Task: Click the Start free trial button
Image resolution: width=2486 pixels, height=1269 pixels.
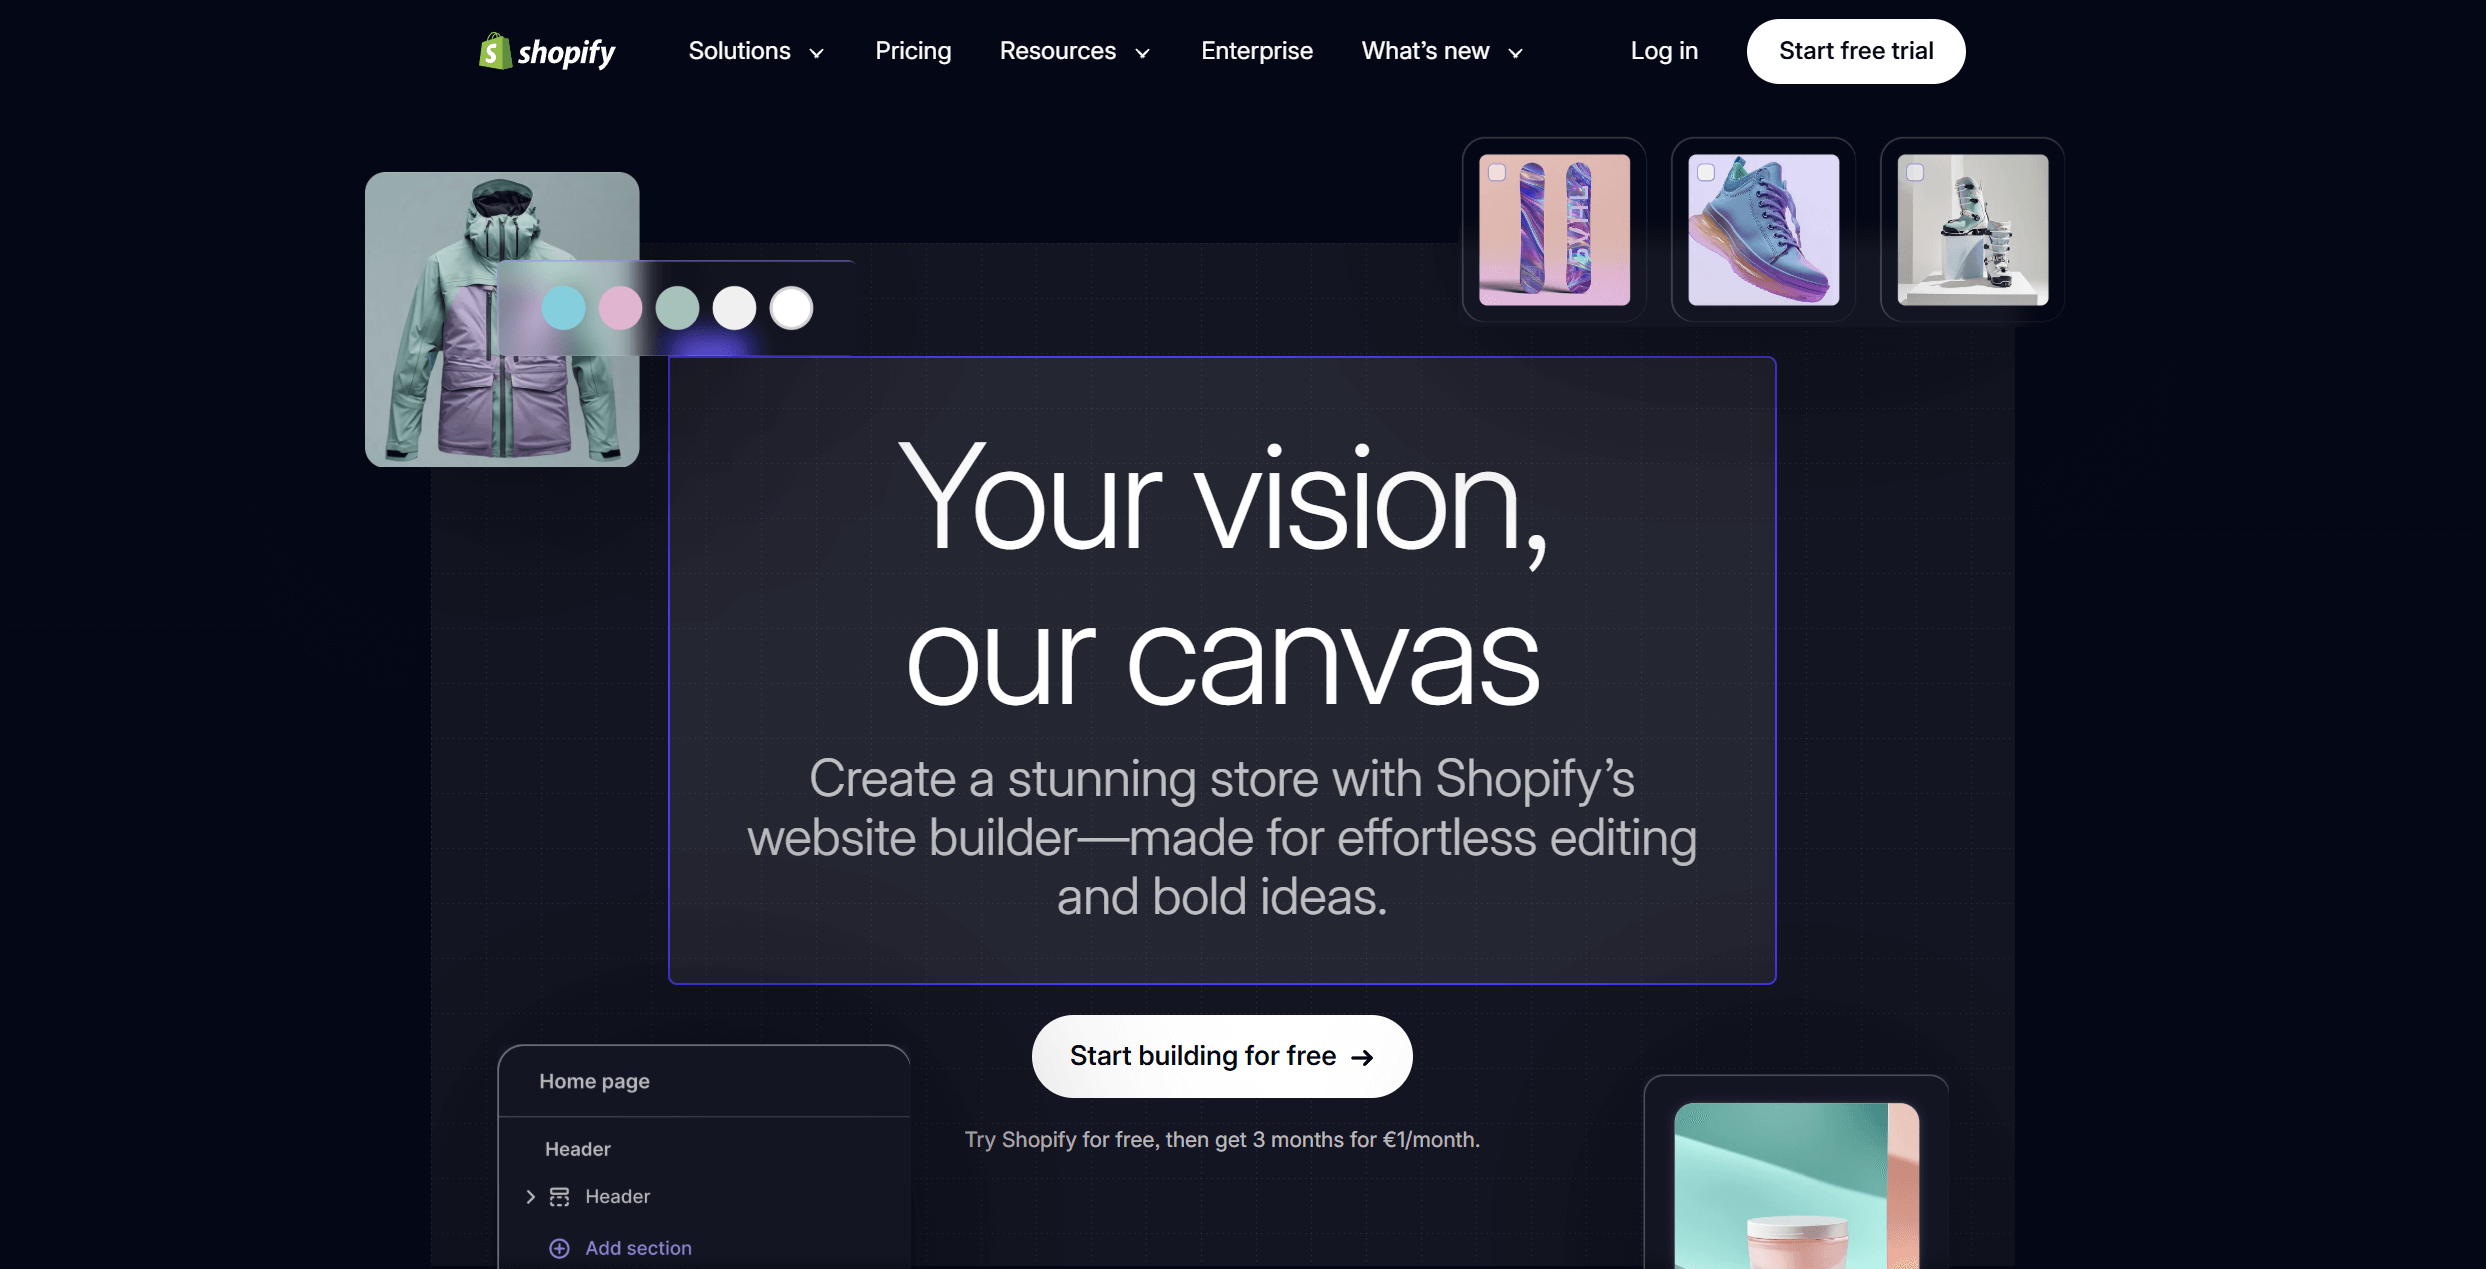Action: (1855, 51)
